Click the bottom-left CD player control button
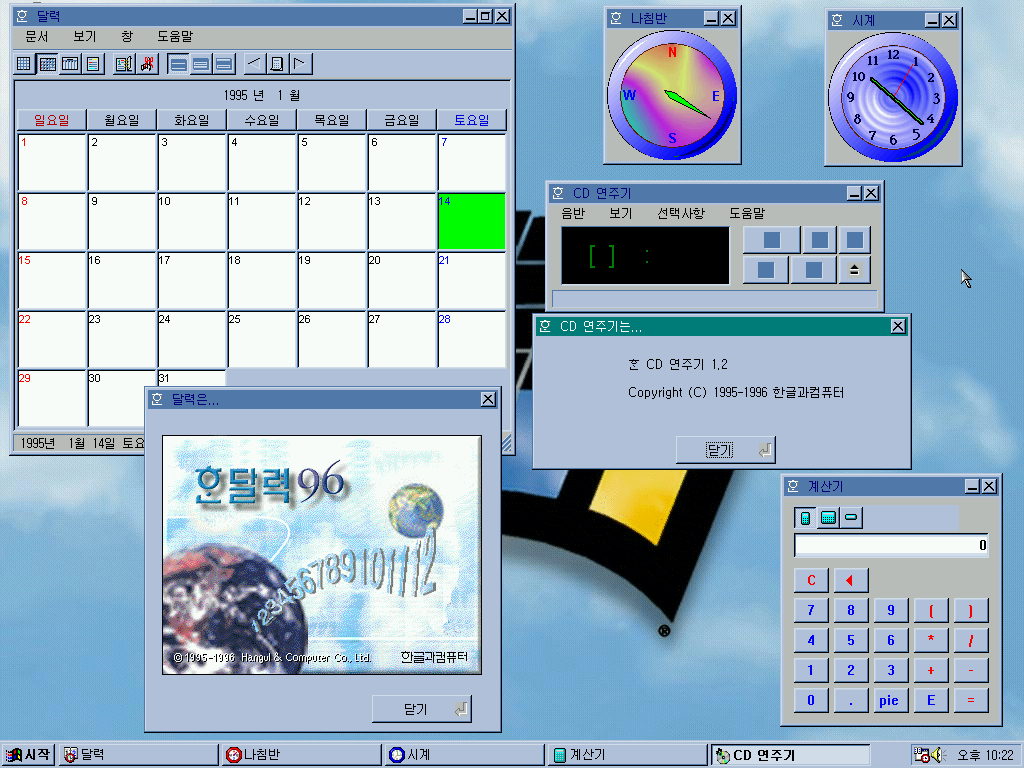Screen dimensions: 1024x768 [766, 270]
